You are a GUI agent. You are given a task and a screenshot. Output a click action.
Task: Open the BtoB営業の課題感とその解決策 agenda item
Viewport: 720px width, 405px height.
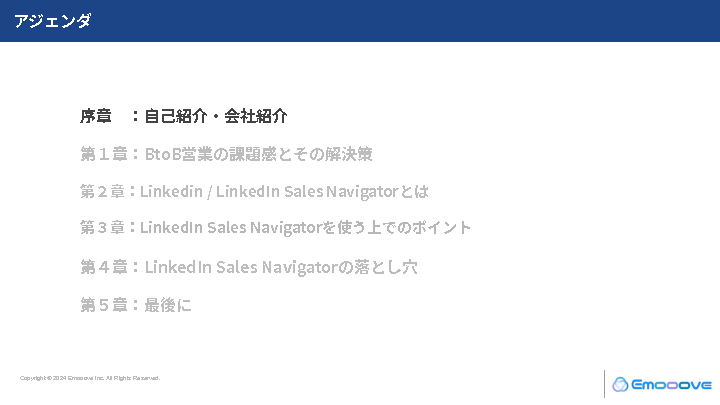pos(259,155)
